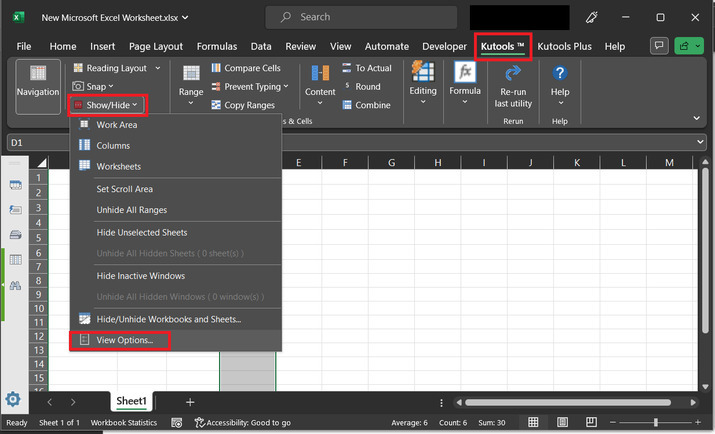The width and height of the screenshot is (715, 434).
Task: Click Workbook Statistics in status bar
Action: 123,423
